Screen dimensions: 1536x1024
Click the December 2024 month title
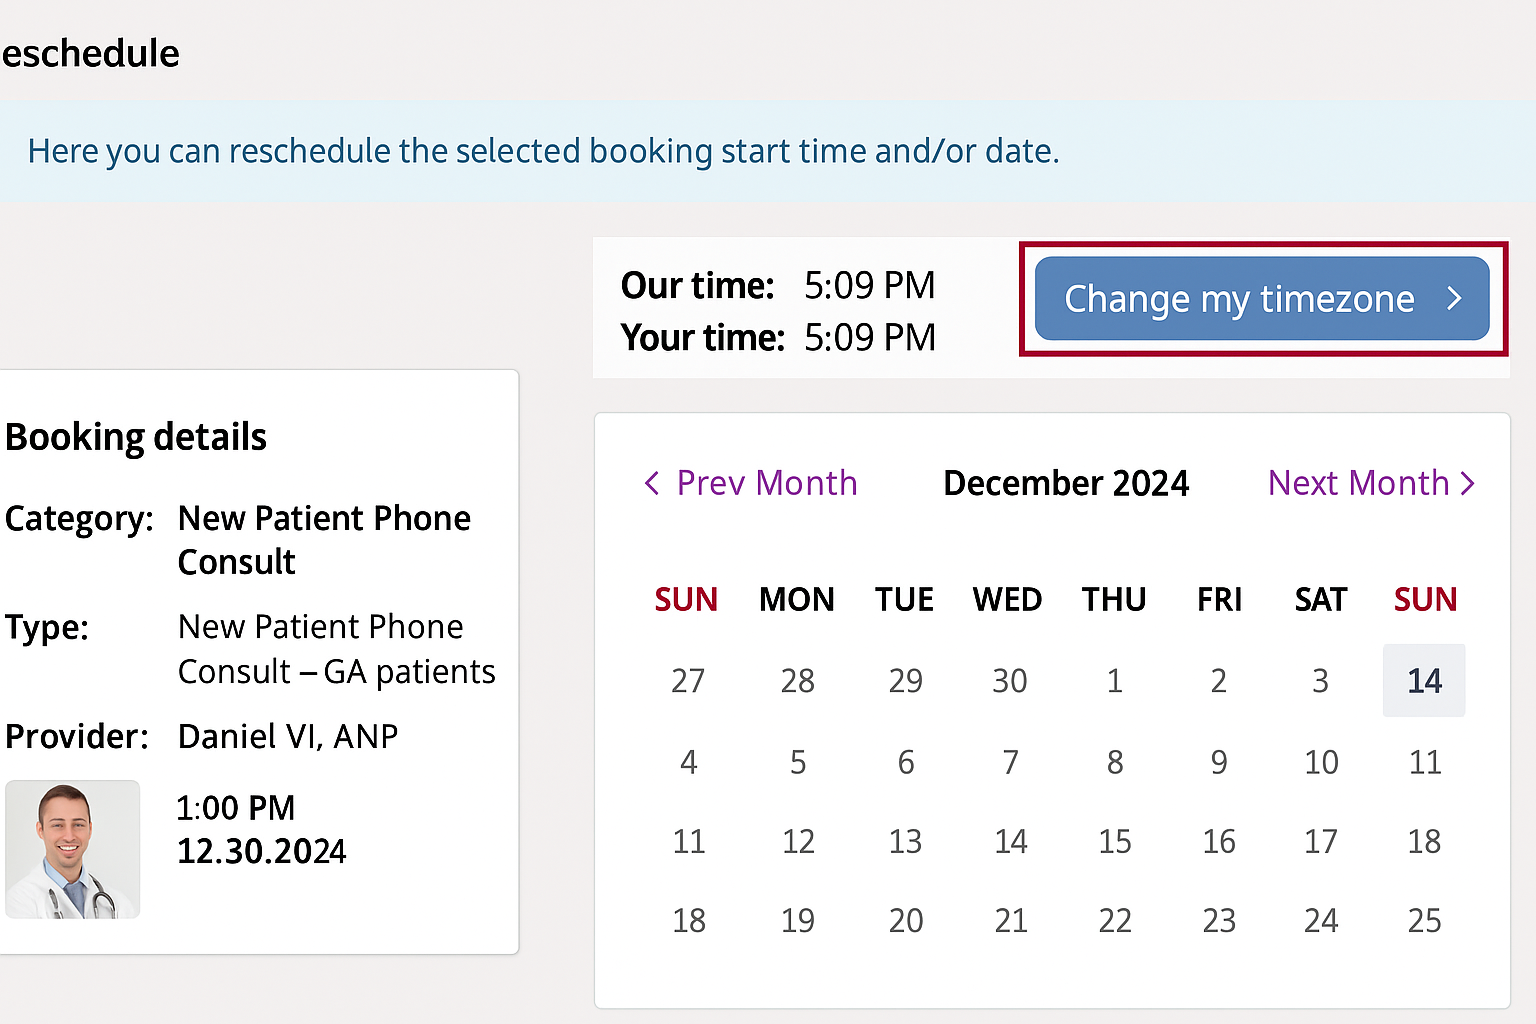point(1066,483)
